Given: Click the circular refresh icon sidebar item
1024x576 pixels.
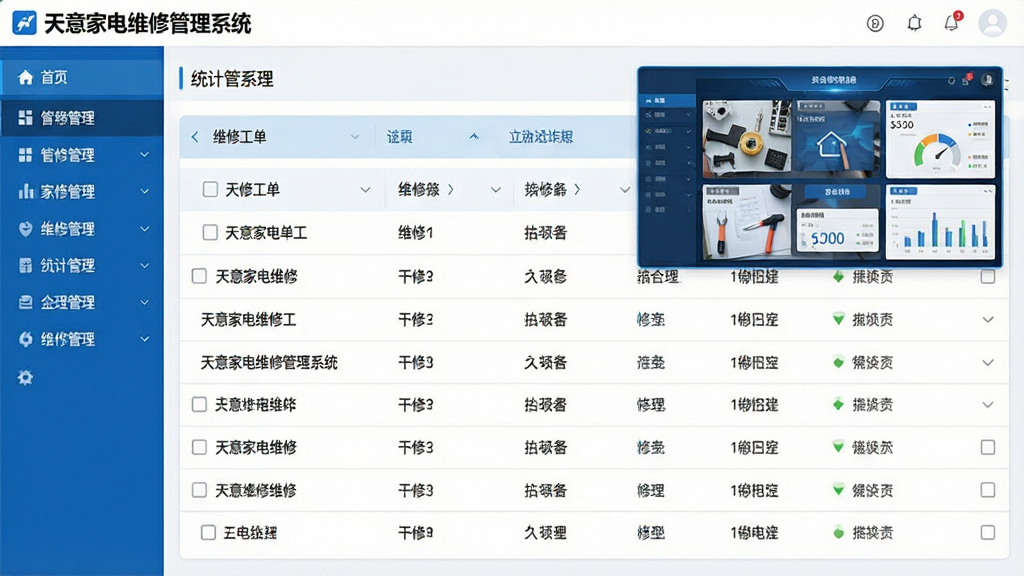Looking at the screenshot, I should coord(25,339).
